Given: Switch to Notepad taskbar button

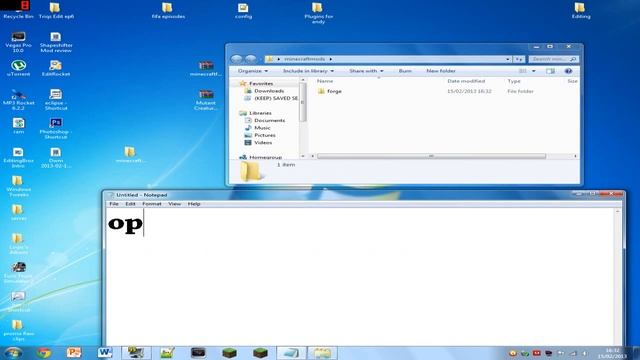Looking at the screenshot, I should click(x=291, y=353).
